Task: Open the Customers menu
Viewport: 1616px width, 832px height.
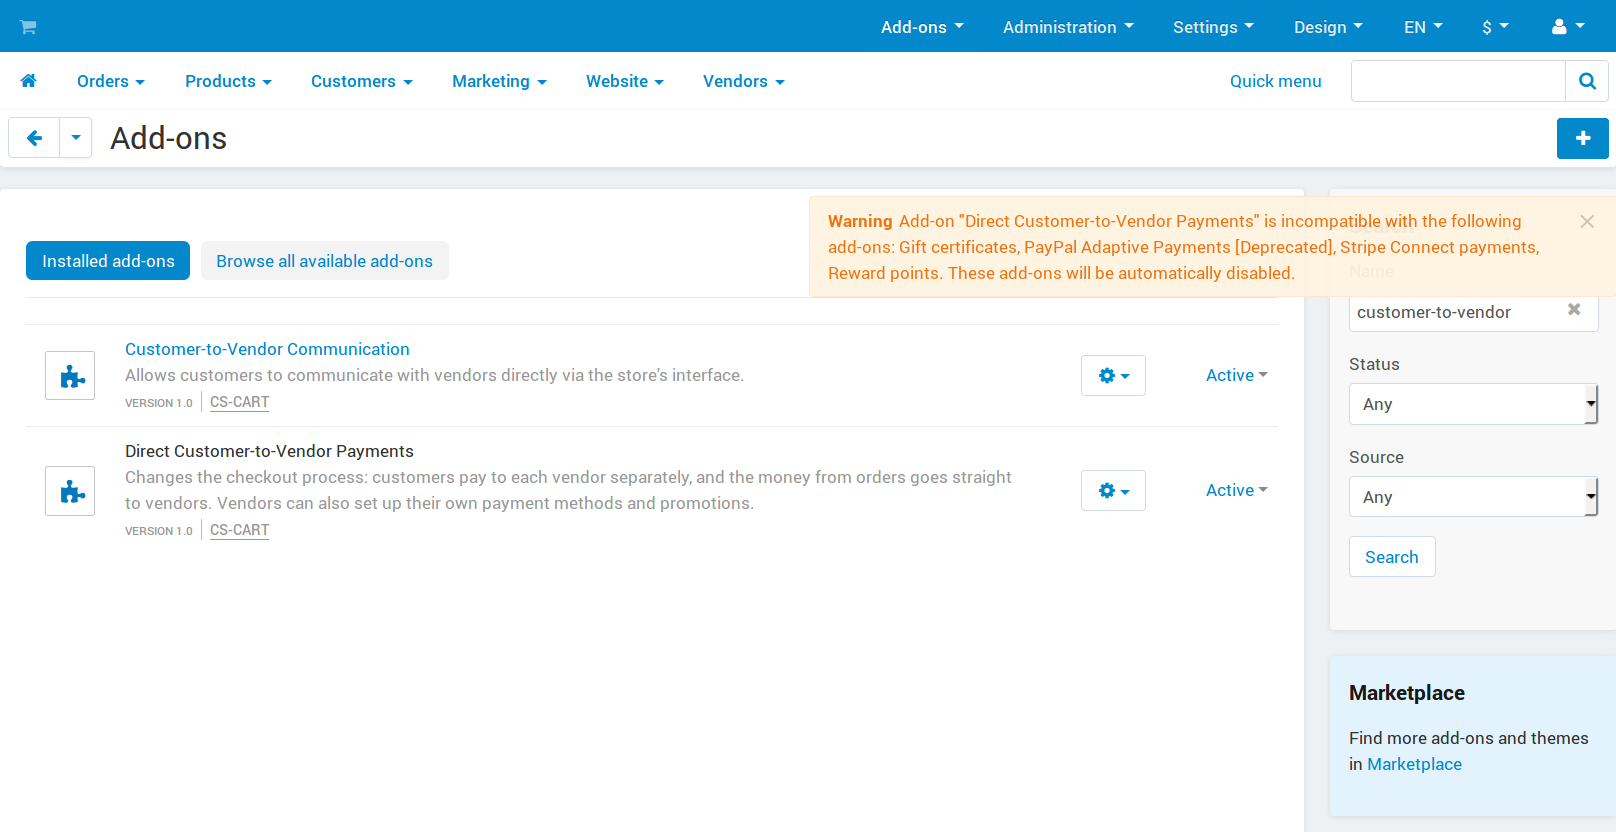Action: pyautogui.click(x=362, y=81)
